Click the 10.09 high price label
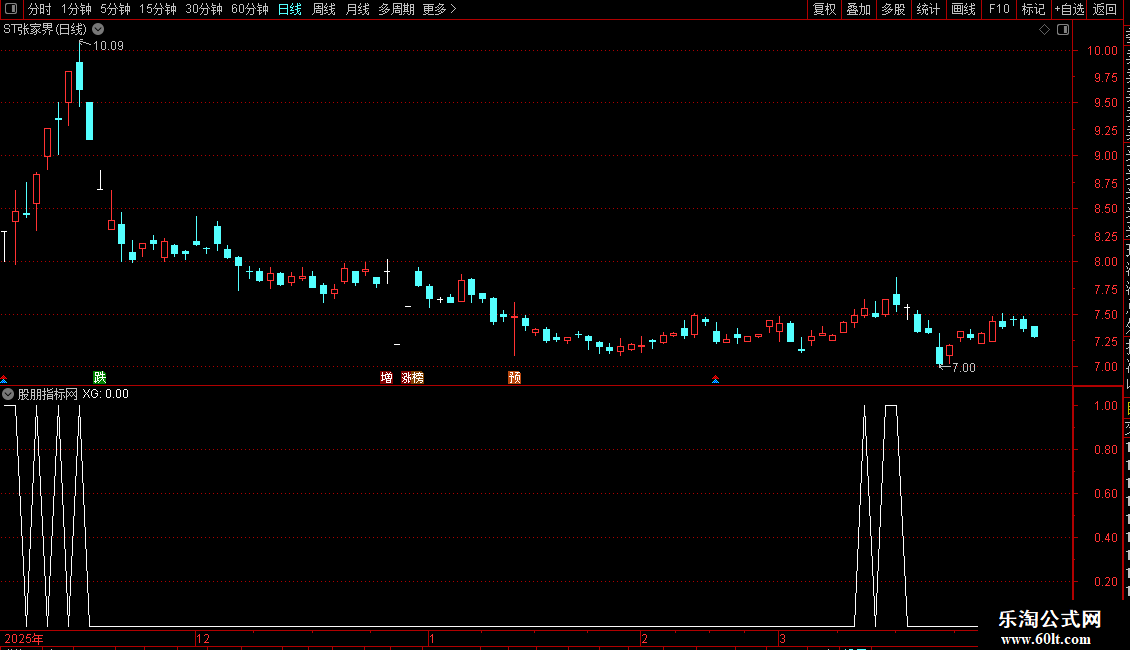Screen dimensions: 1130x650 point(108,45)
